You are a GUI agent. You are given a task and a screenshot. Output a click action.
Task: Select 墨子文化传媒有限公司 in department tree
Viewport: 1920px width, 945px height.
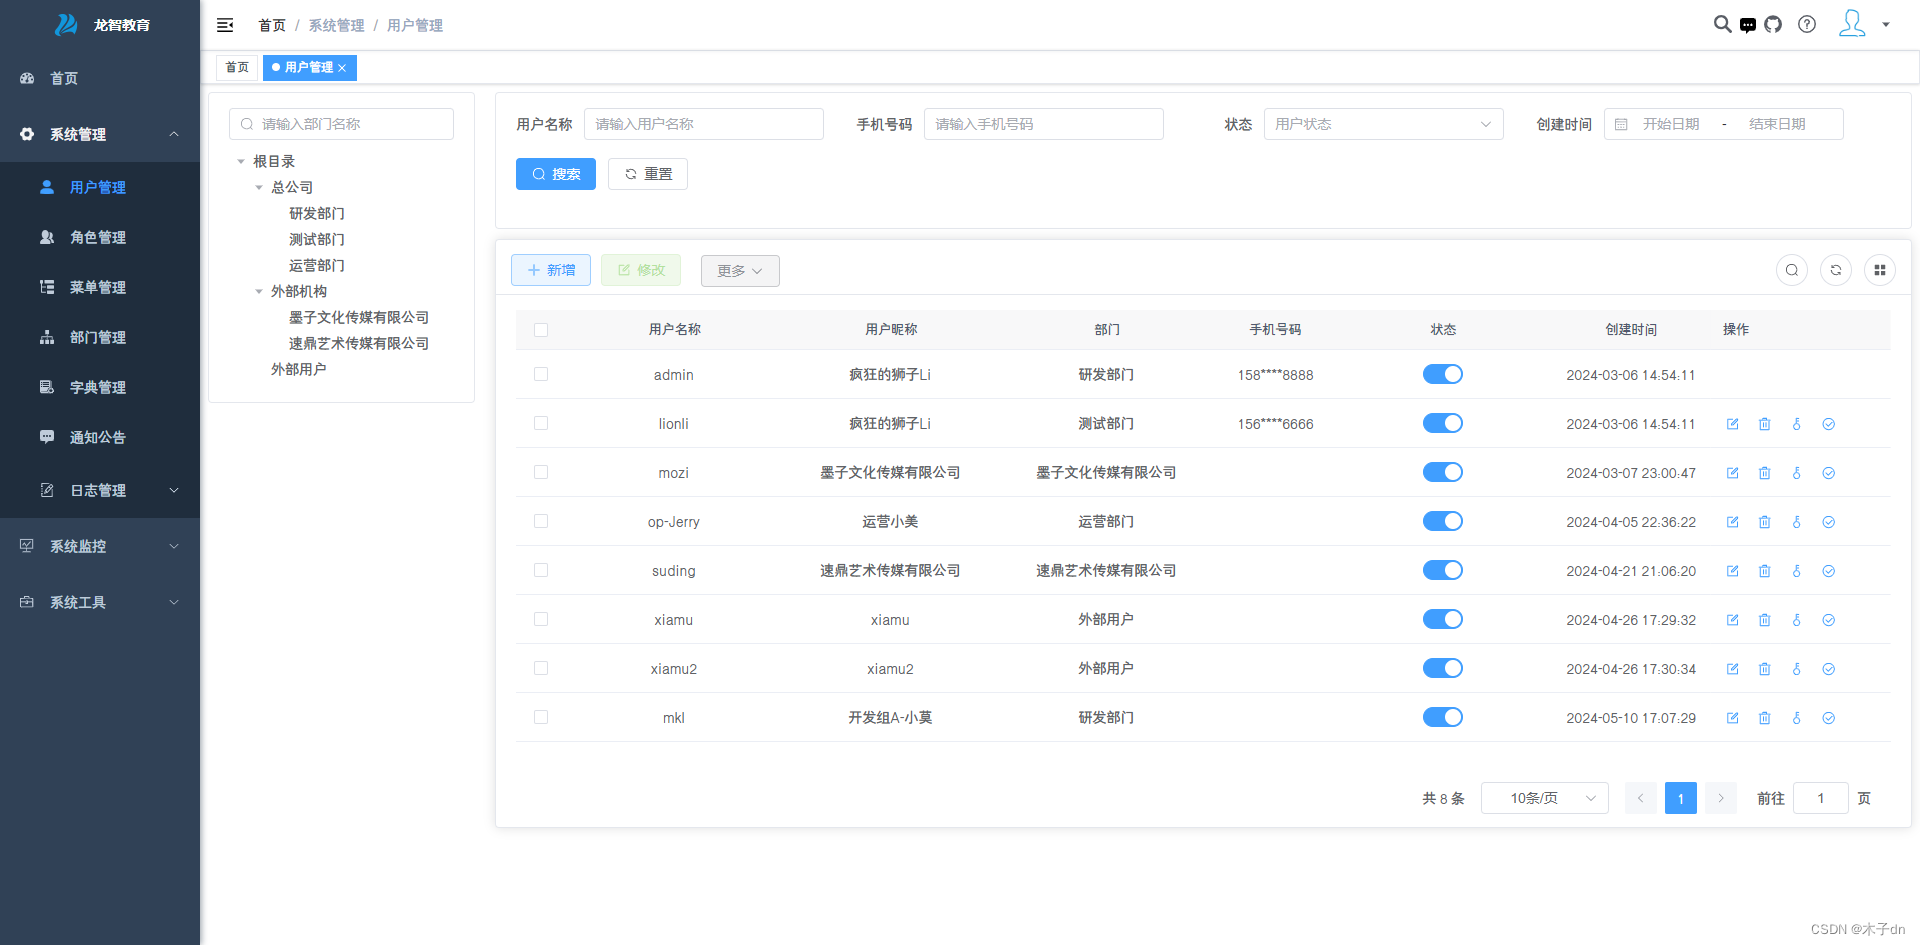pyautogui.click(x=359, y=317)
